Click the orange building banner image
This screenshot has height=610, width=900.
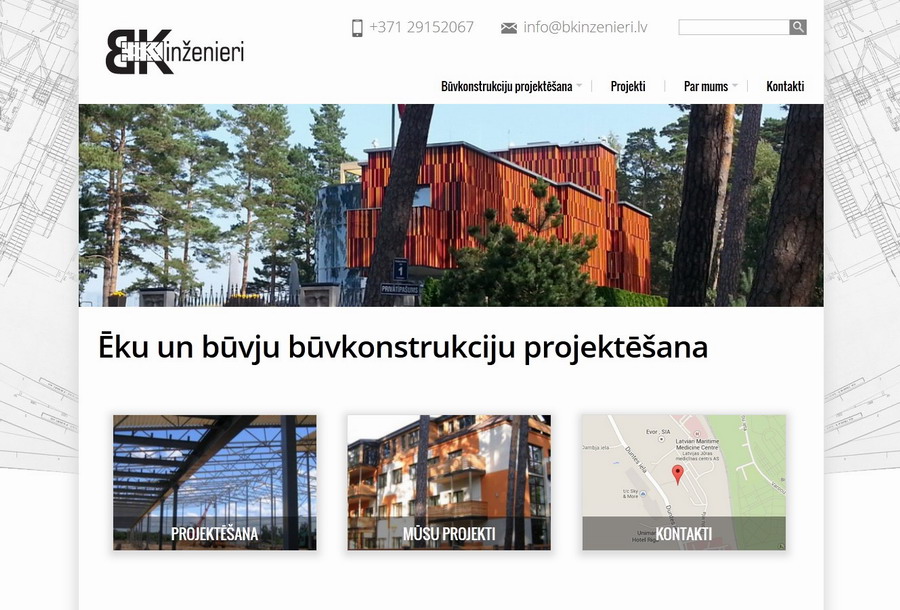pyautogui.click(x=451, y=205)
